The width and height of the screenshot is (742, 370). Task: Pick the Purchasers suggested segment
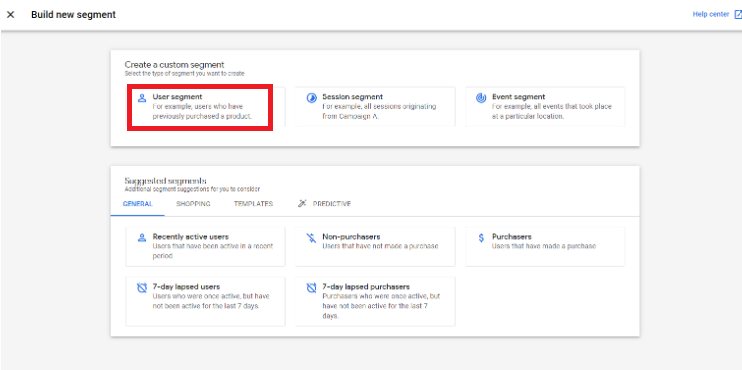click(x=545, y=247)
